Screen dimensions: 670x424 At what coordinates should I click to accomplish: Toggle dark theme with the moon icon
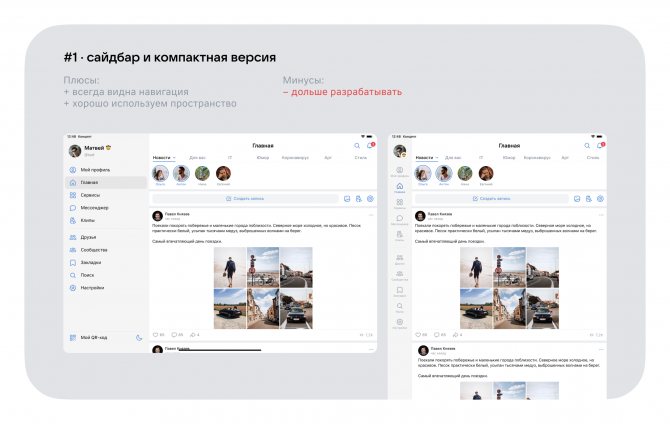click(x=139, y=338)
